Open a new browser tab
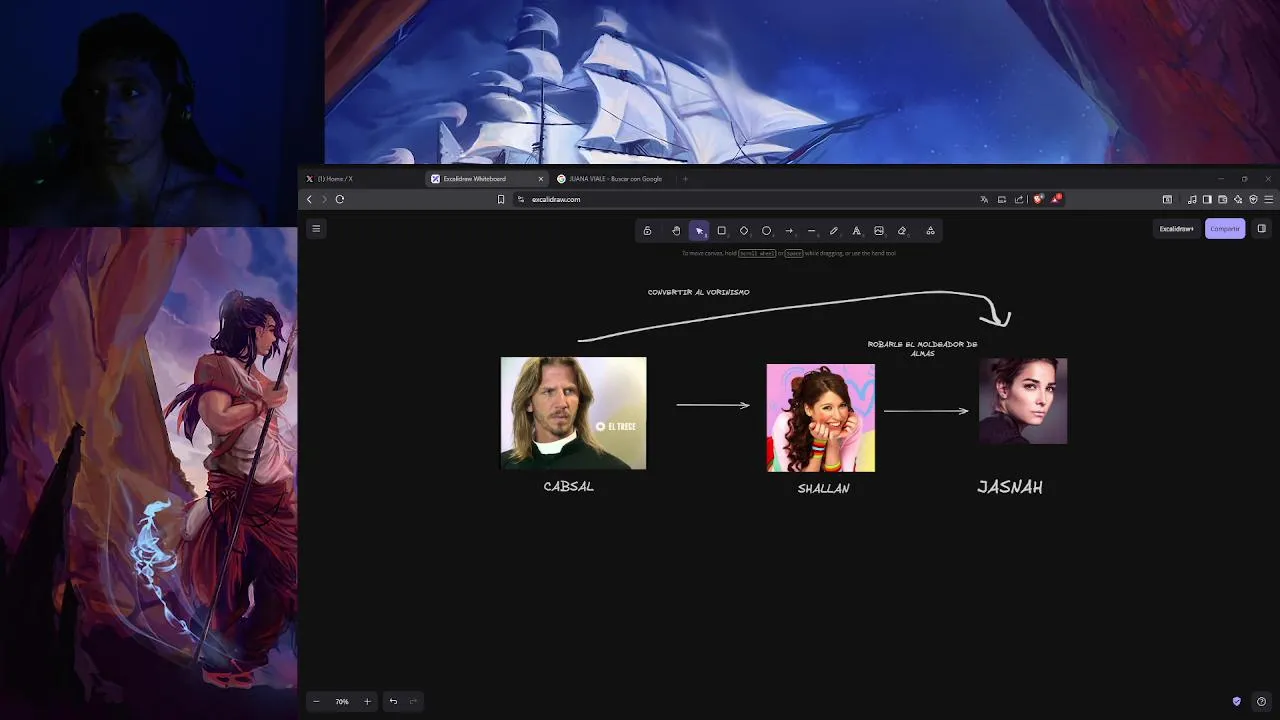Image resolution: width=1280 pixels, height=720 pixels. tap(685, 179)
